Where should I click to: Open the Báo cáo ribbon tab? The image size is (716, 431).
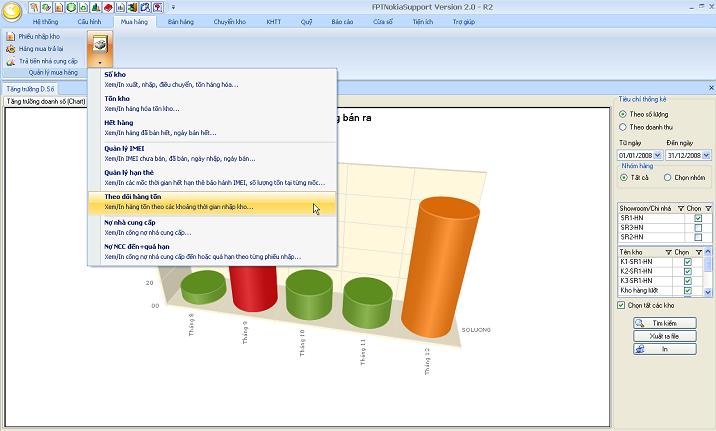tap(342, 21)
